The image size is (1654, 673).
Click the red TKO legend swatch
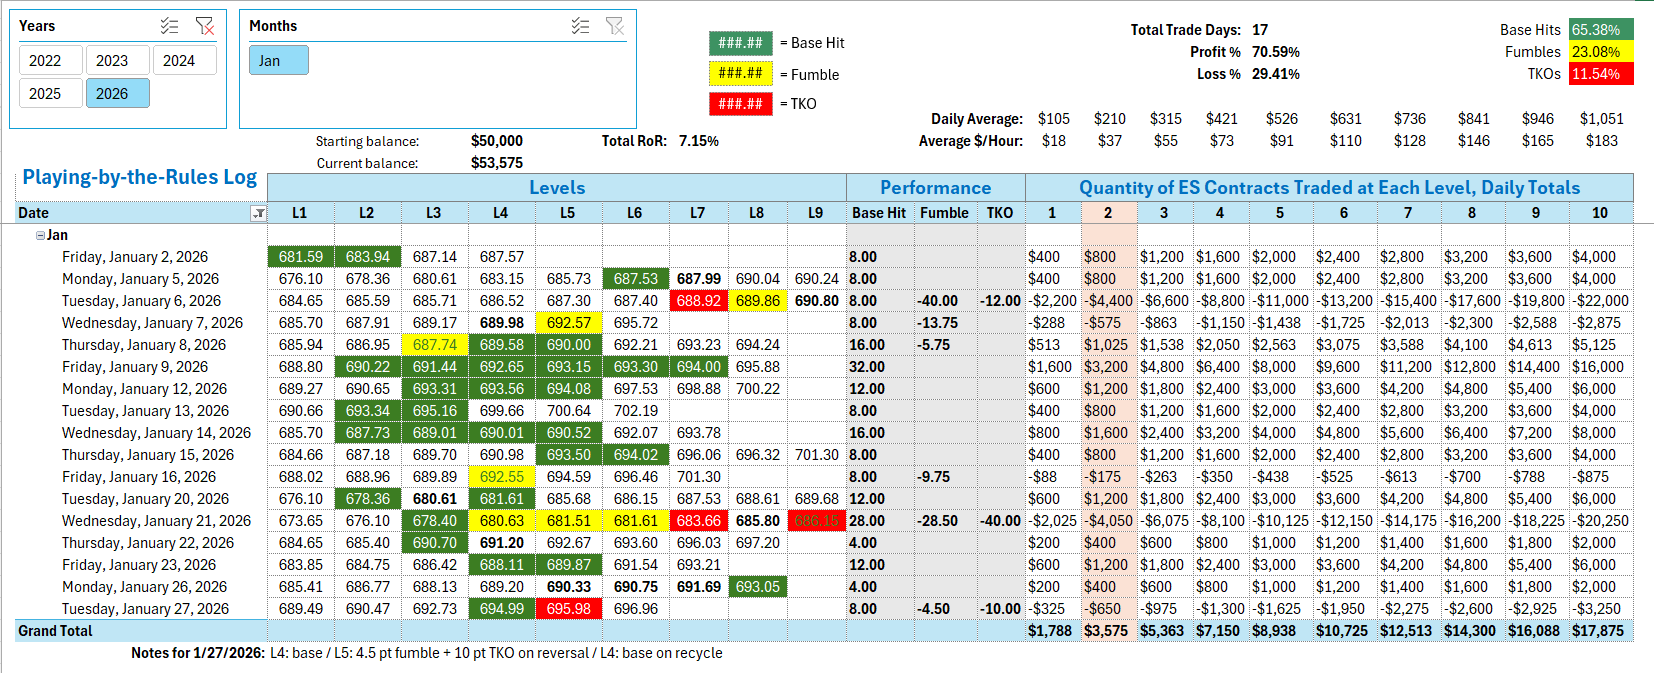point(740,104)
